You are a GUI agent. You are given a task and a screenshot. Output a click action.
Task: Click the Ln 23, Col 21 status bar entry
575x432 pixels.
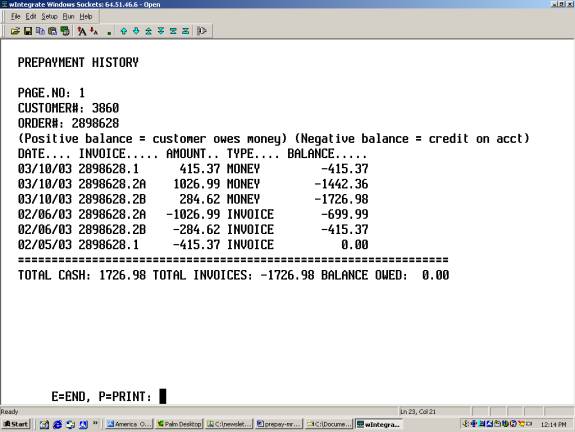pyautogui.click(x=418, y=412)
